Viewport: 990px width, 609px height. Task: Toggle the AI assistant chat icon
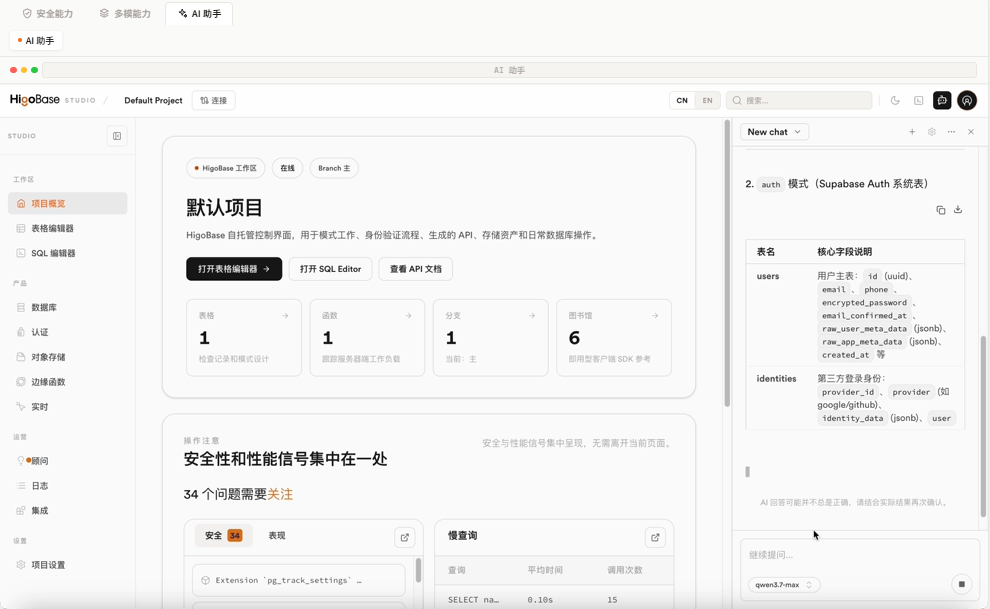click(942, 100)
